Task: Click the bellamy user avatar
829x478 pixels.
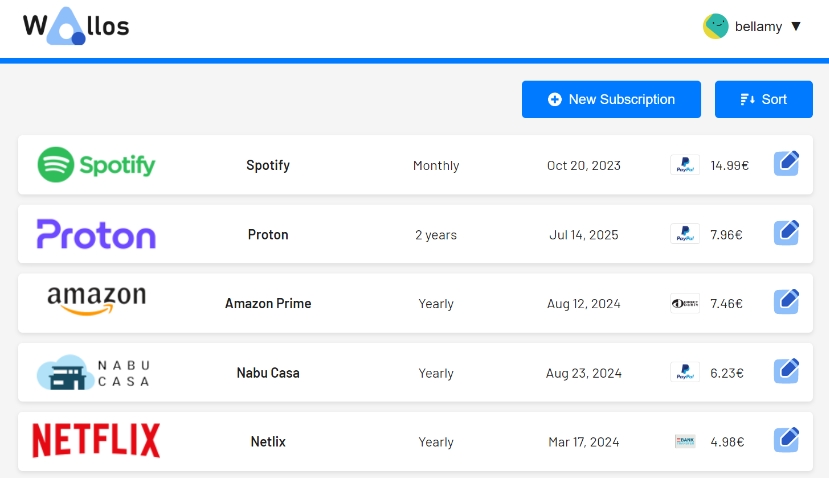Action: (715, 26)
